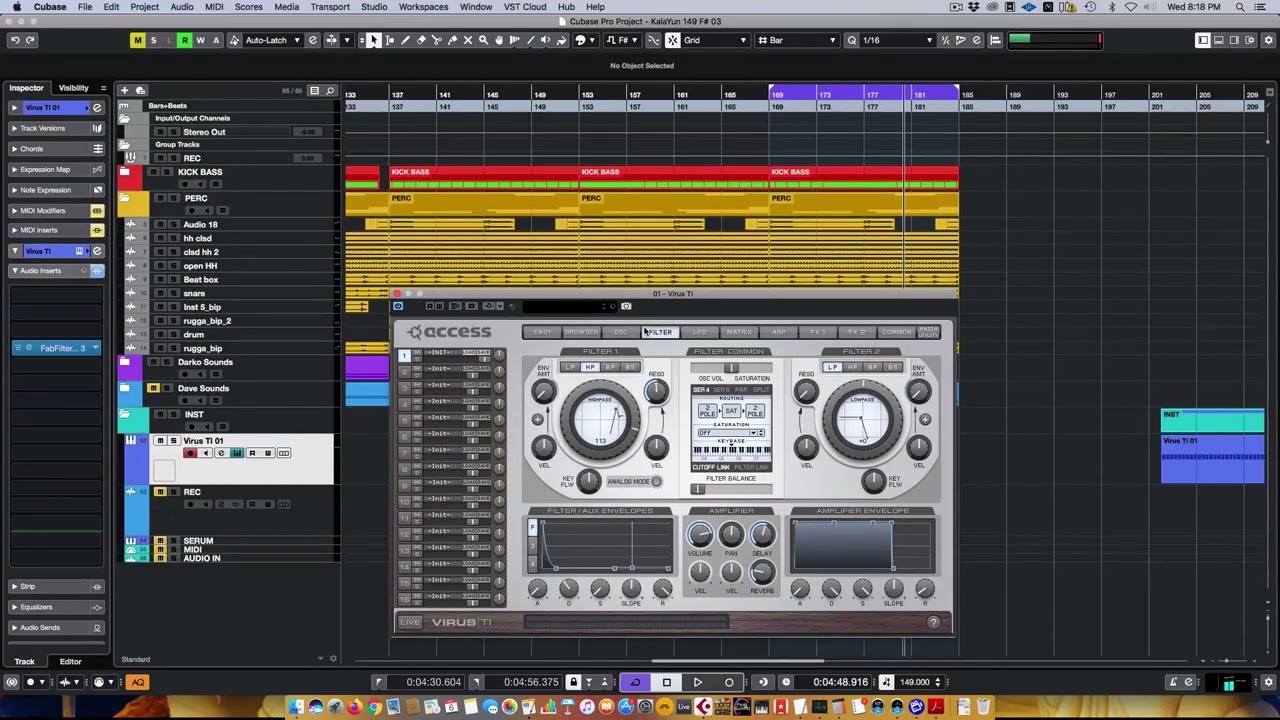The width and height of the screenshot is (1280, 720).
Task: Click the Play transport button
Action: click(x=698, y=682)
